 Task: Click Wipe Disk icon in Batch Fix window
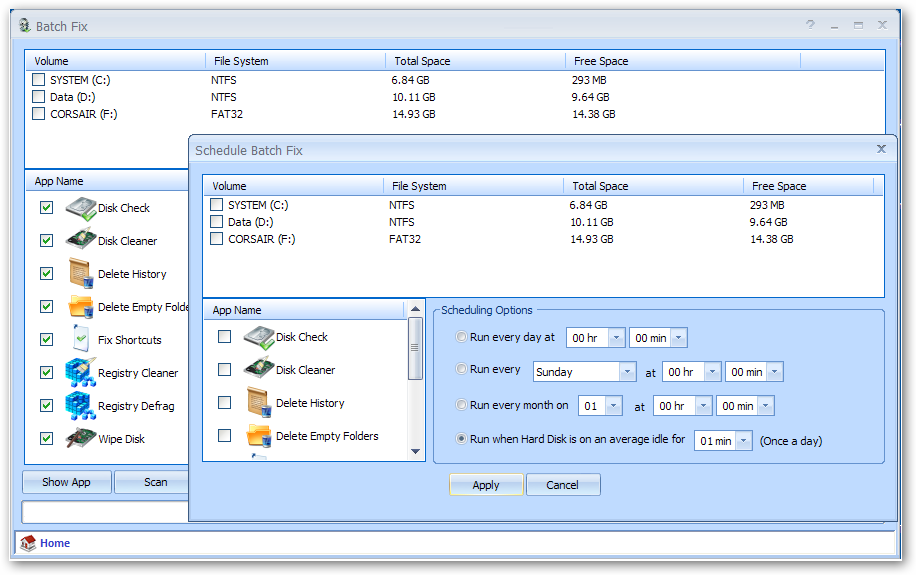[81, 438]
